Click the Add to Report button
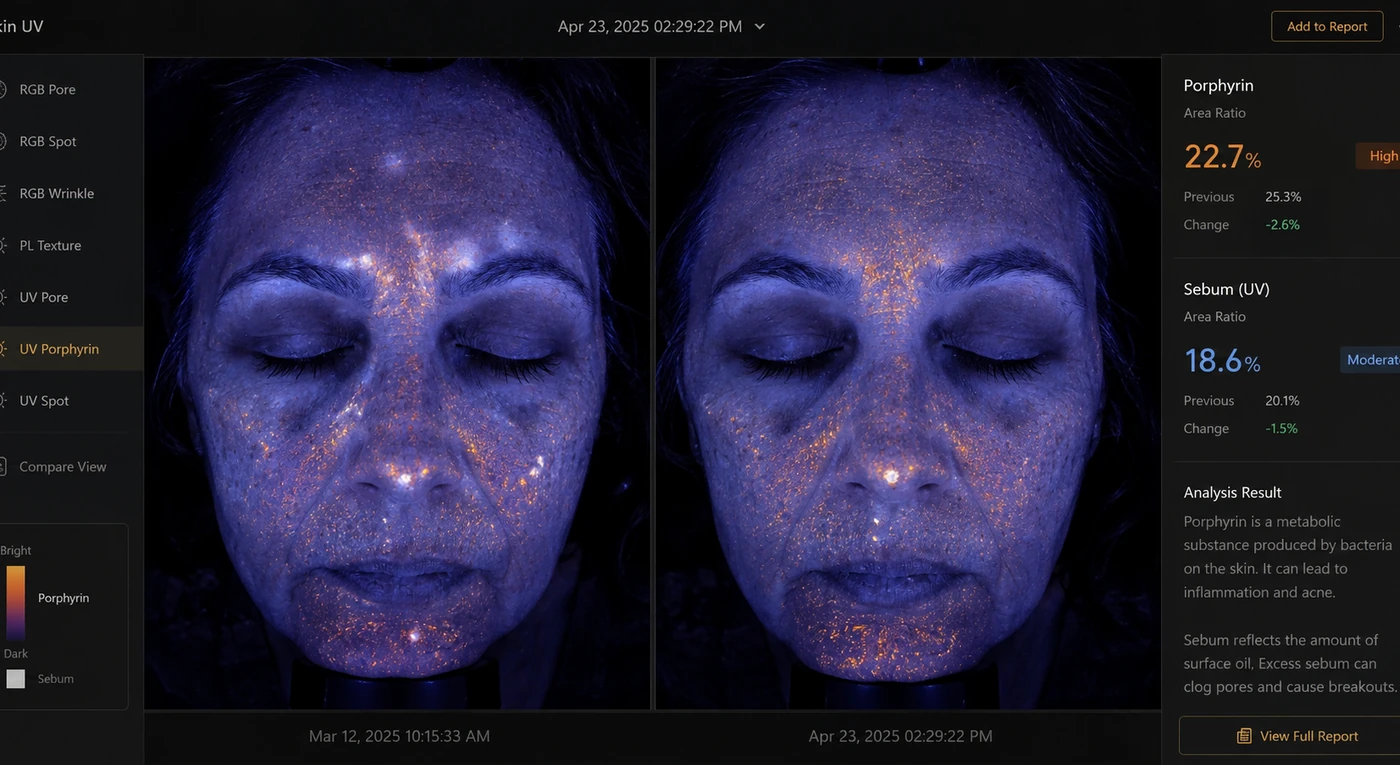The width and height of the screenshot is (1400, 765). pos(1327,27)
